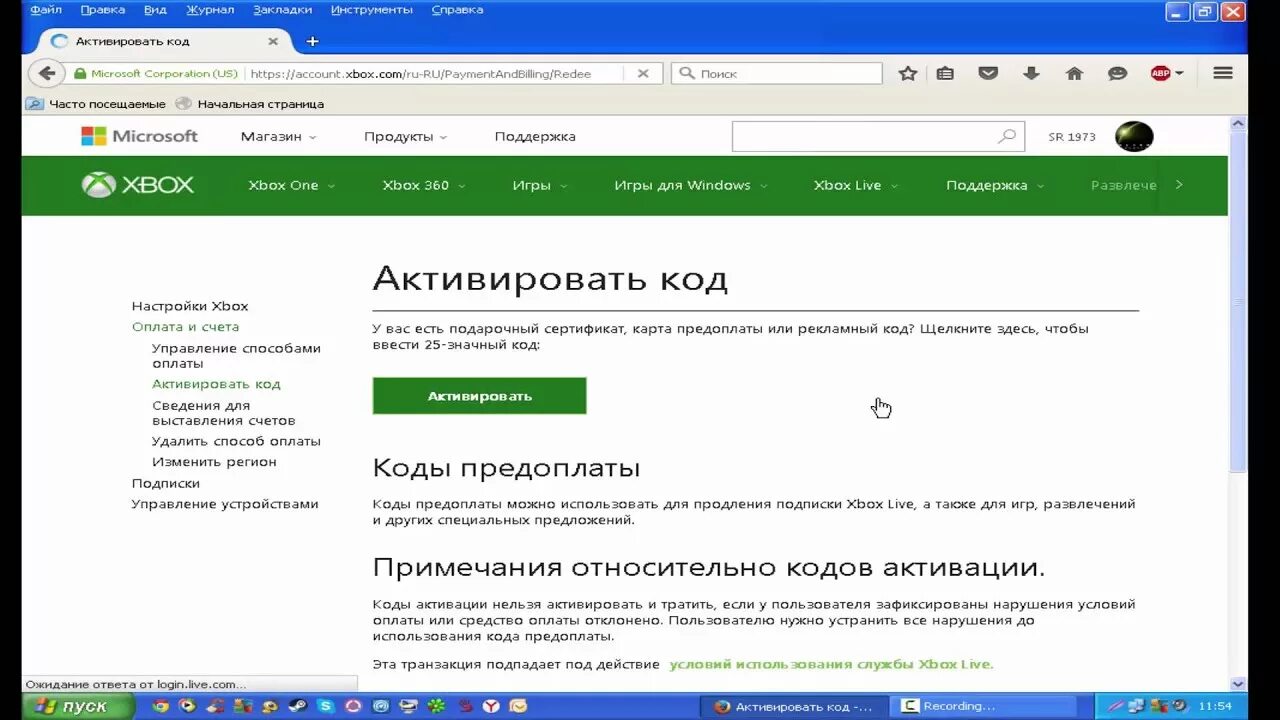
Task: Launch Google Chrome from quick launch
Action: click(160, 706)
